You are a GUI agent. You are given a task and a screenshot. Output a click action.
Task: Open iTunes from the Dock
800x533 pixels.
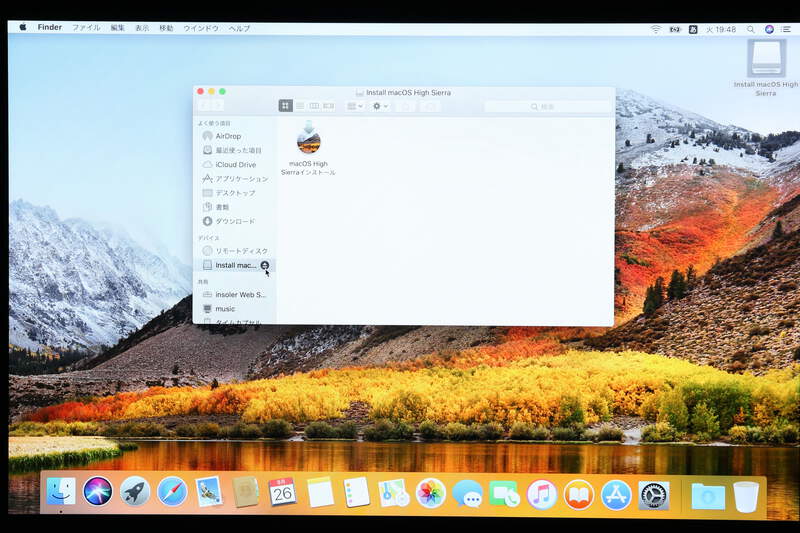[x=542, y=494]
